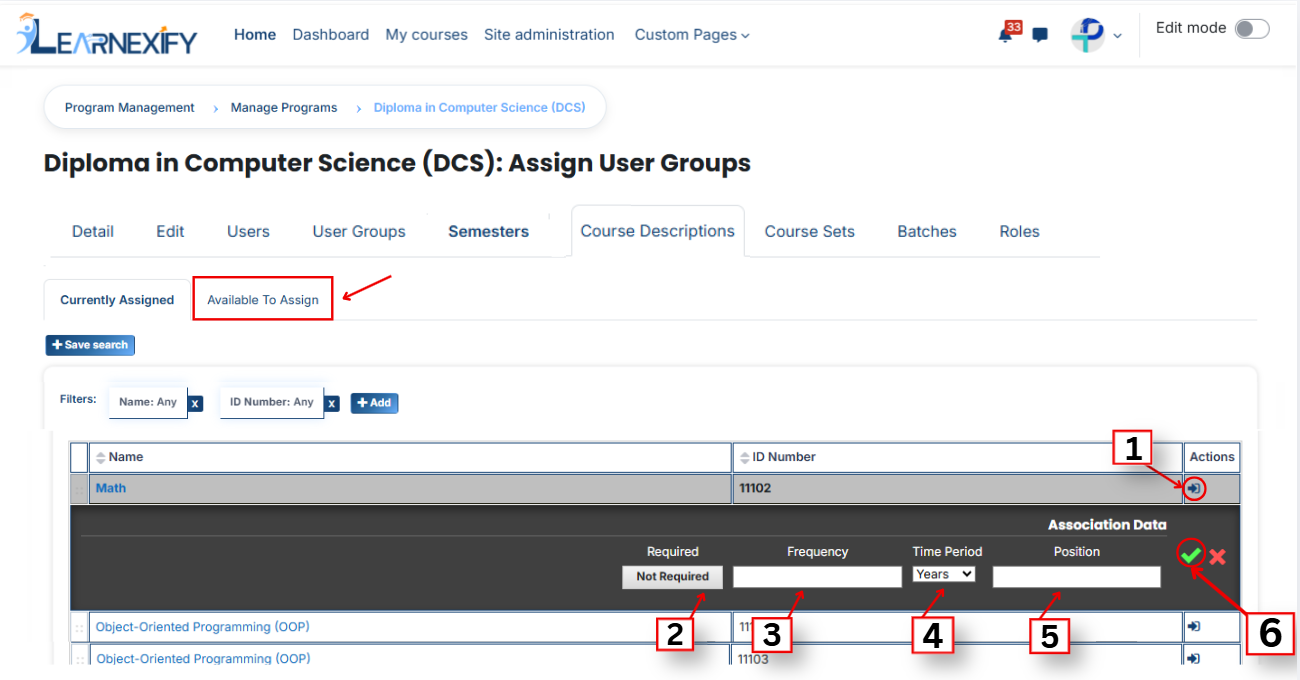The width and height of the screenshot is (1300, 680).
Task: Open the Dashboard menu item
Action: (x=331, y=35)
